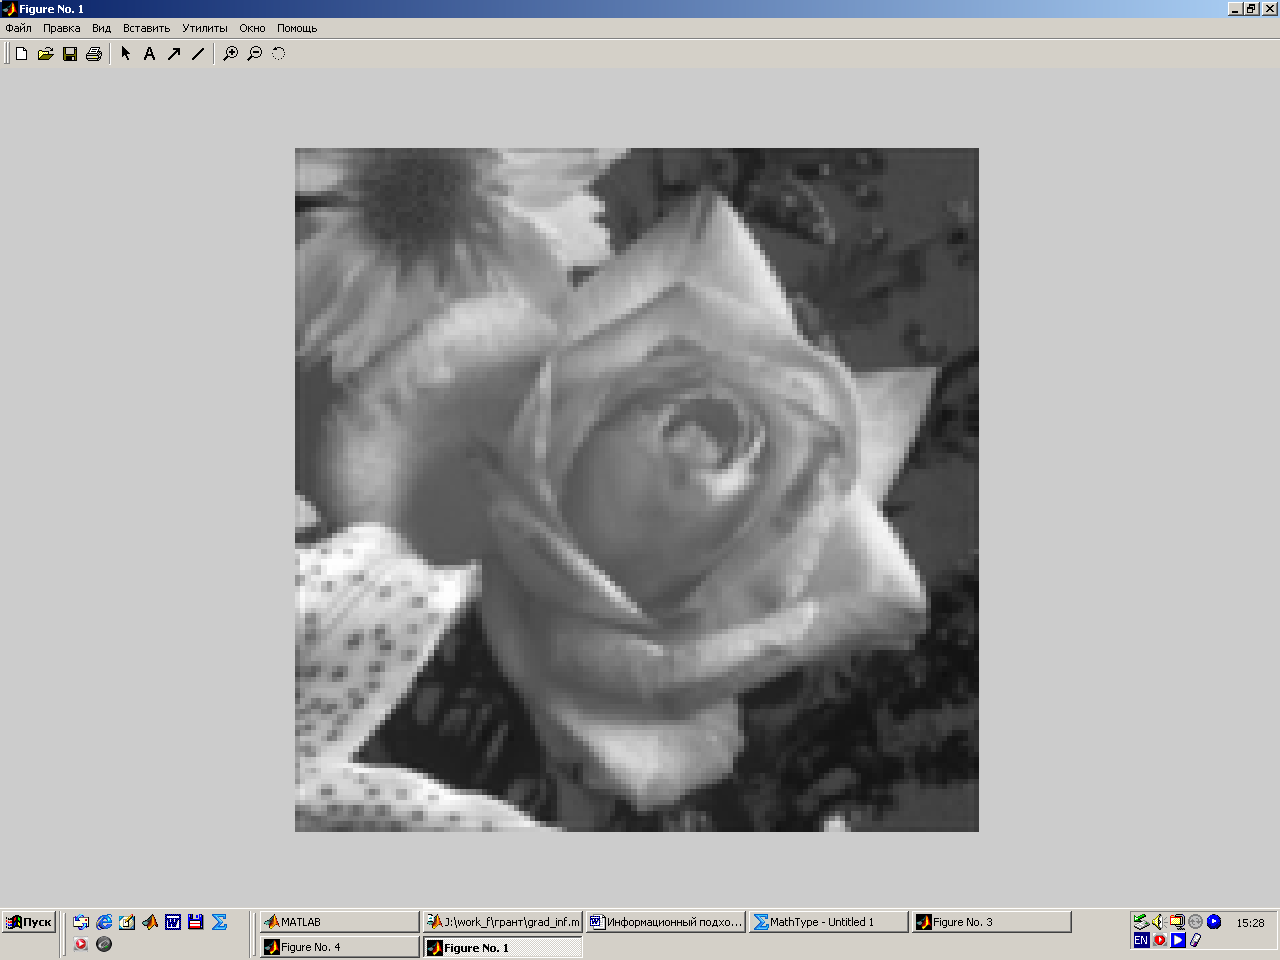The image size is (1280, 960).
Task: Activate the Rotate 3D tool
Action: click(x=279, y=54)
